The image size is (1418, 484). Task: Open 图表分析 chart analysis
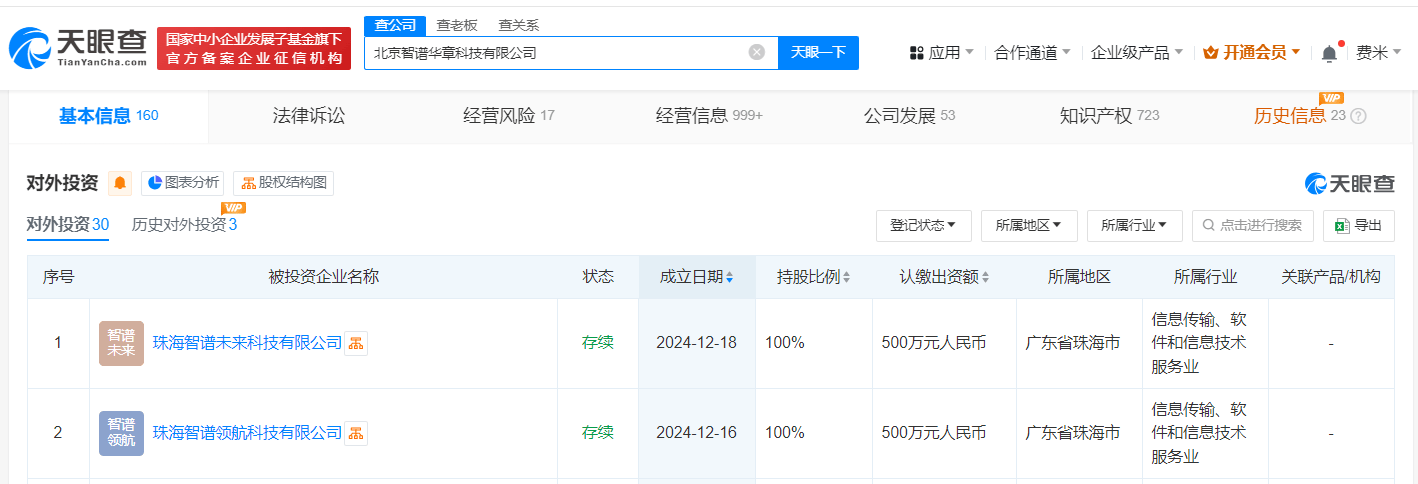tap(182, 183)
